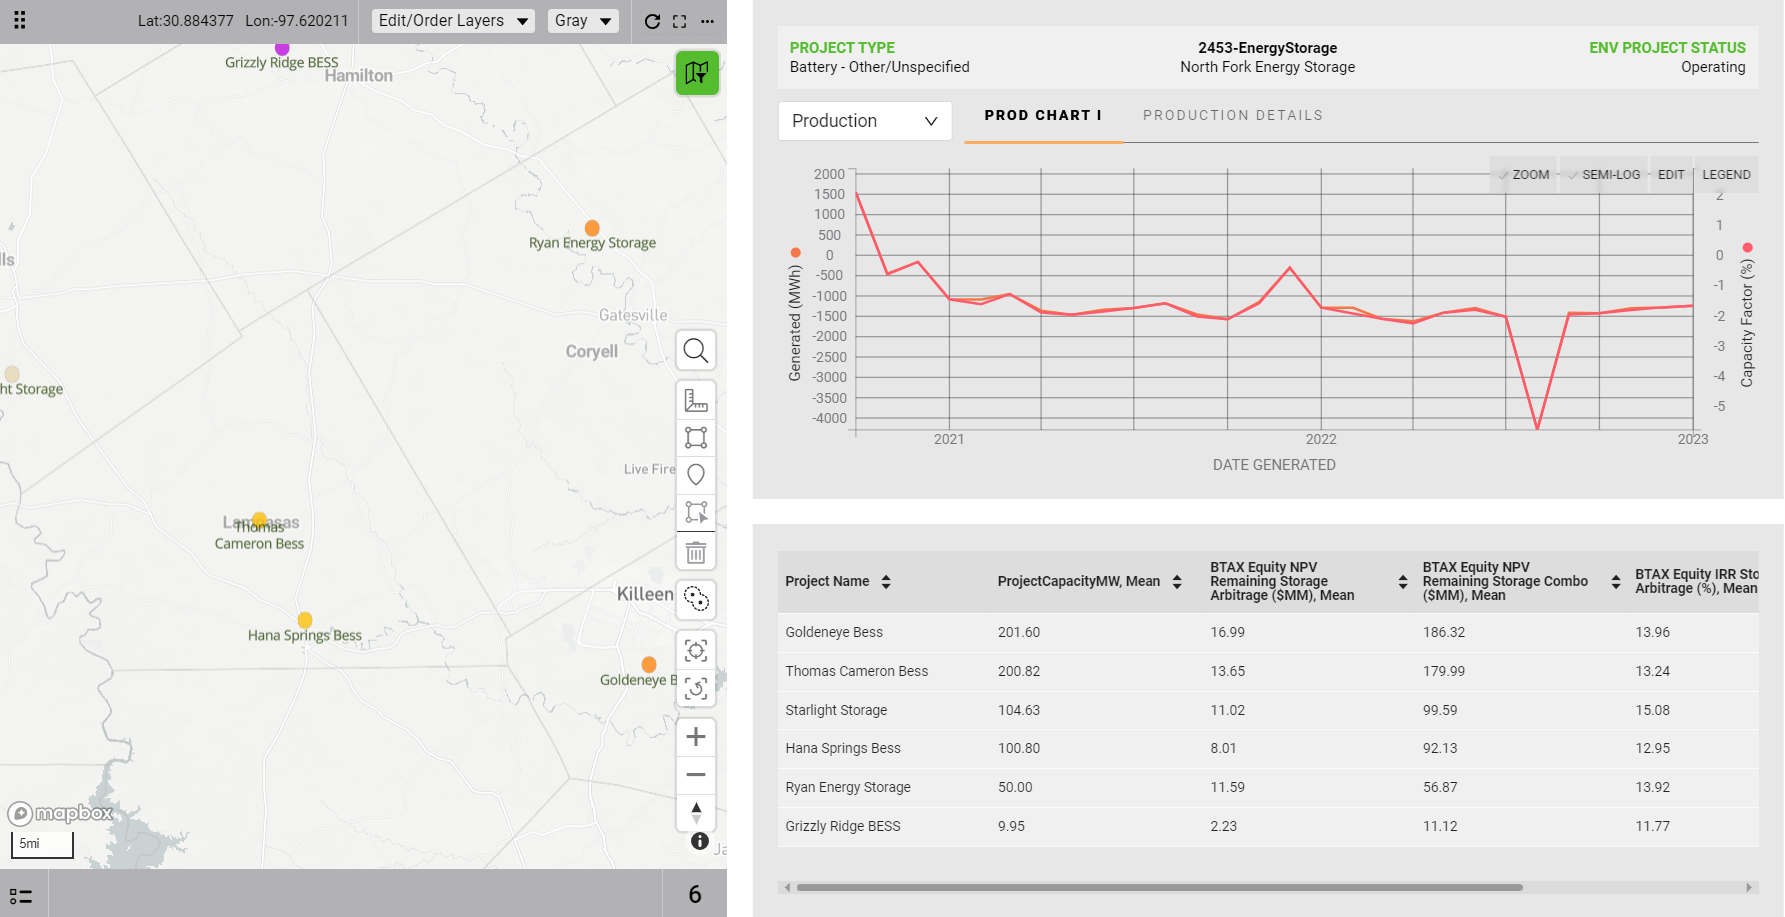Click the refresh map icon
This screenshot has width=1785, height=917.
point(652,21)
